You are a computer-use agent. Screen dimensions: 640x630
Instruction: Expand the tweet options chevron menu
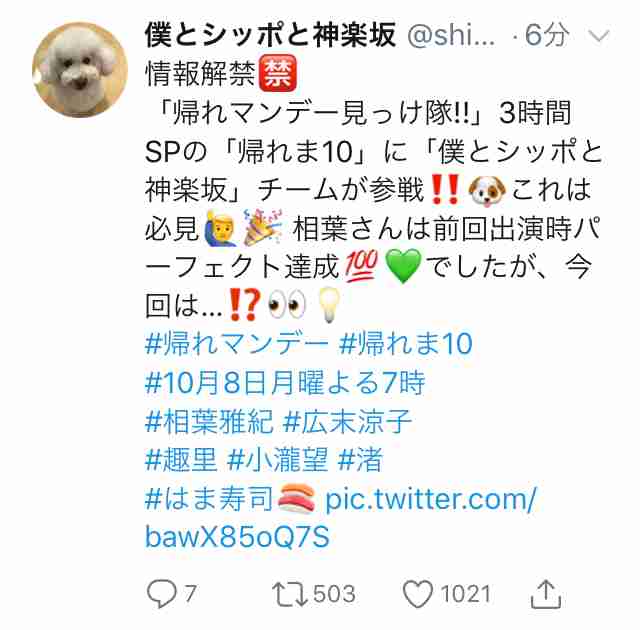(x=599, y=36)
